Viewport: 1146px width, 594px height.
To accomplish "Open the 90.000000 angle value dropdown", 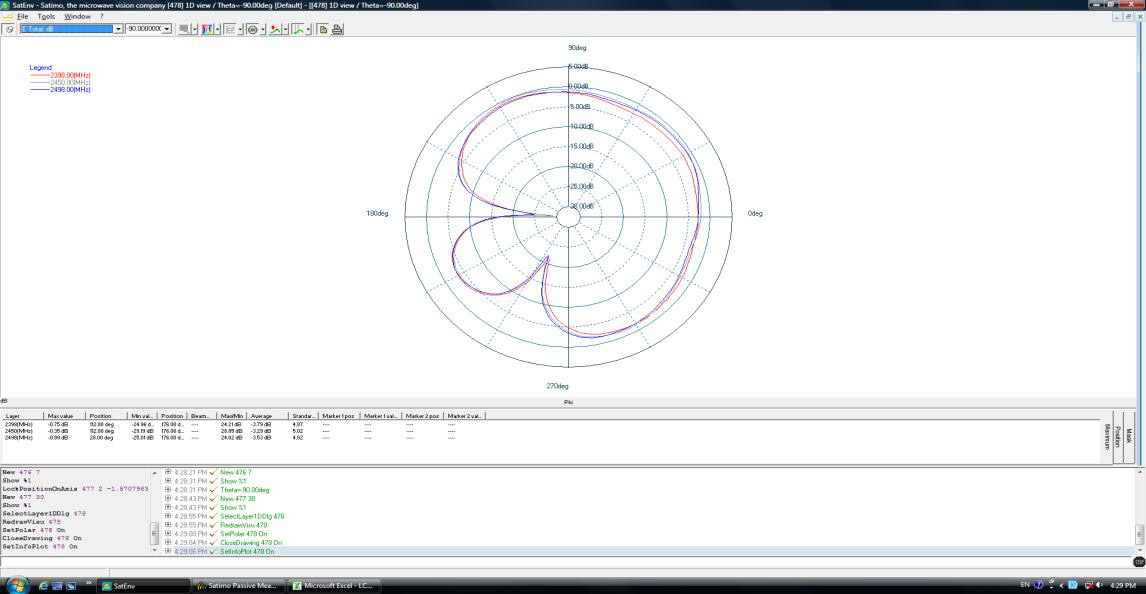I will click(167, 29).
